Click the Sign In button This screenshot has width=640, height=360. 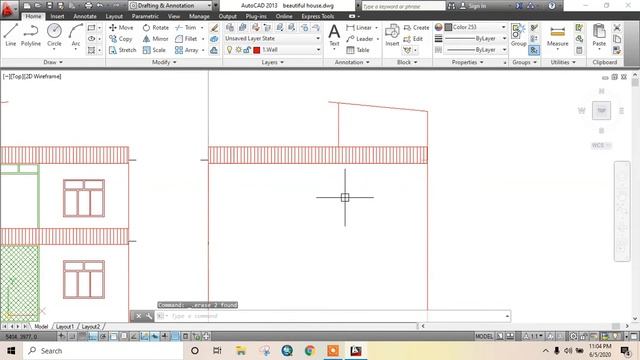click(473, 6)
